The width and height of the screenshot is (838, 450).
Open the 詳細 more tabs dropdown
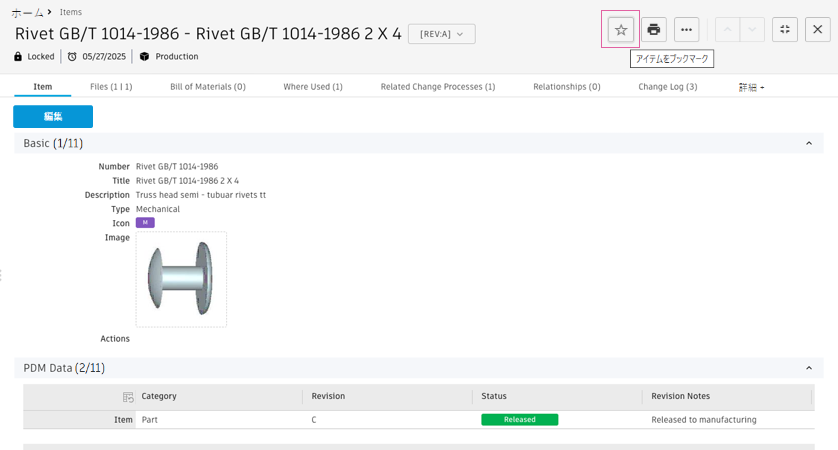[x=751, y=87]
